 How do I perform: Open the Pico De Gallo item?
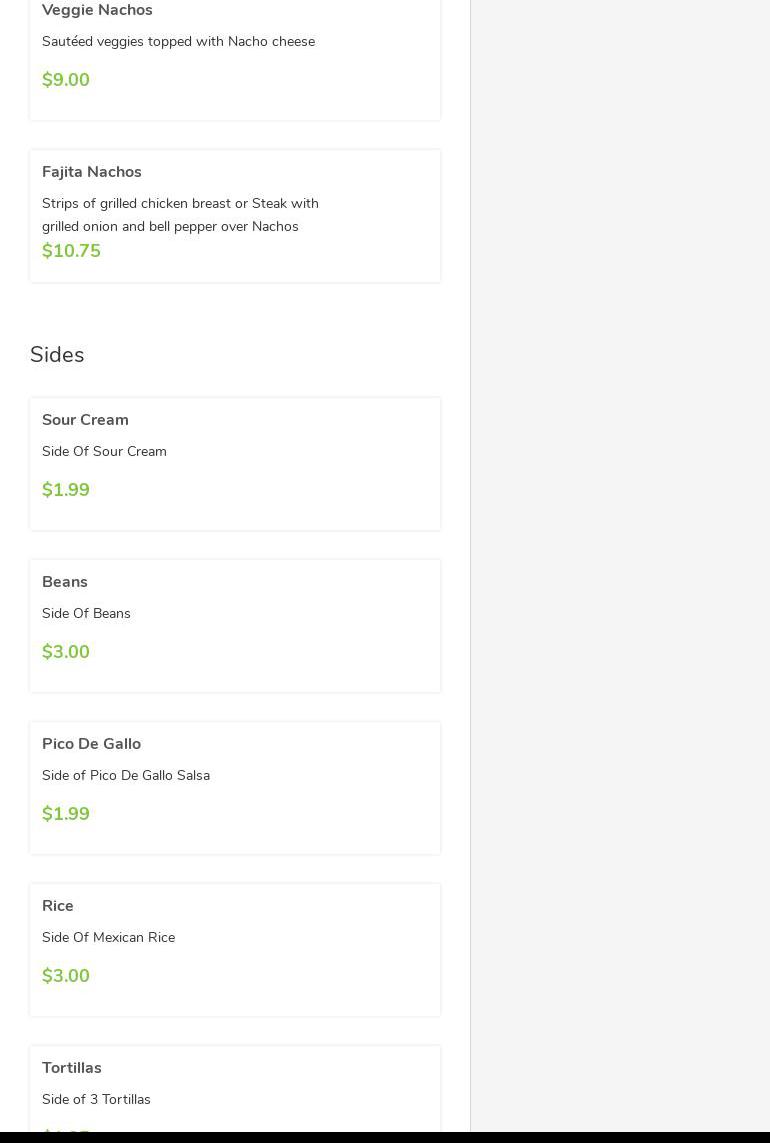click(91, 744)
